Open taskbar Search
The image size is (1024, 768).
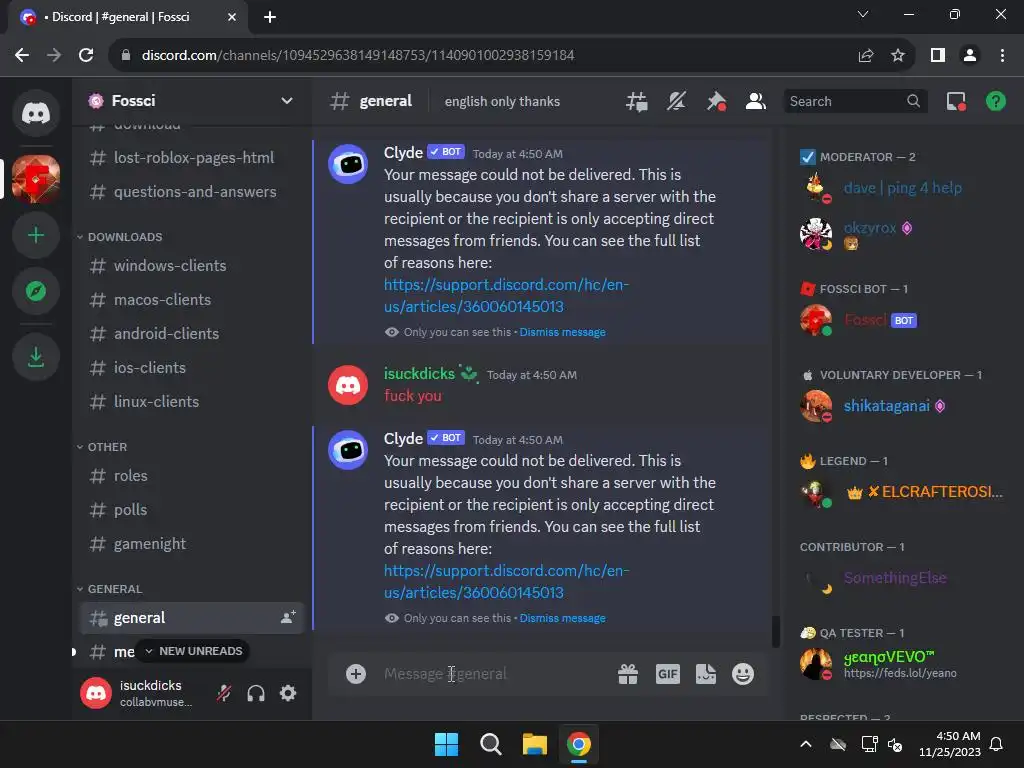490,744
